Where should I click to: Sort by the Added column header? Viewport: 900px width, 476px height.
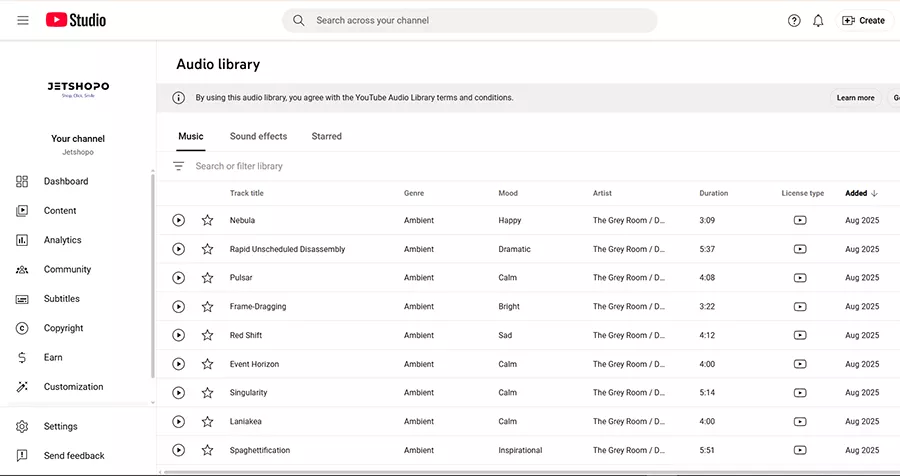pyautogui.click(x=862, y=194)
